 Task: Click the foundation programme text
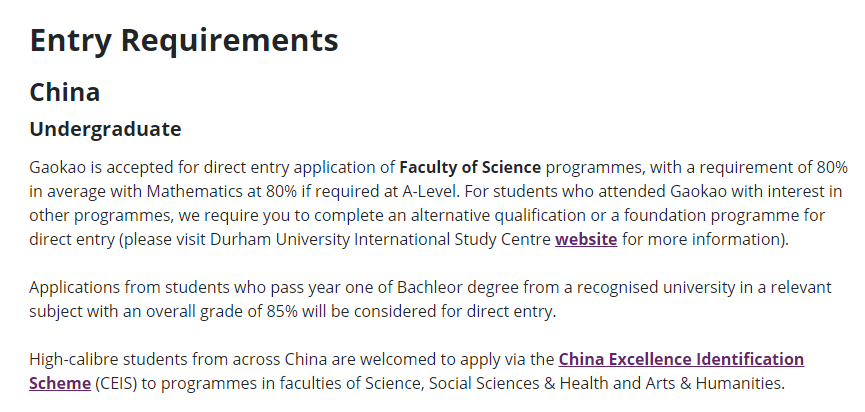(x=711, y=215)
